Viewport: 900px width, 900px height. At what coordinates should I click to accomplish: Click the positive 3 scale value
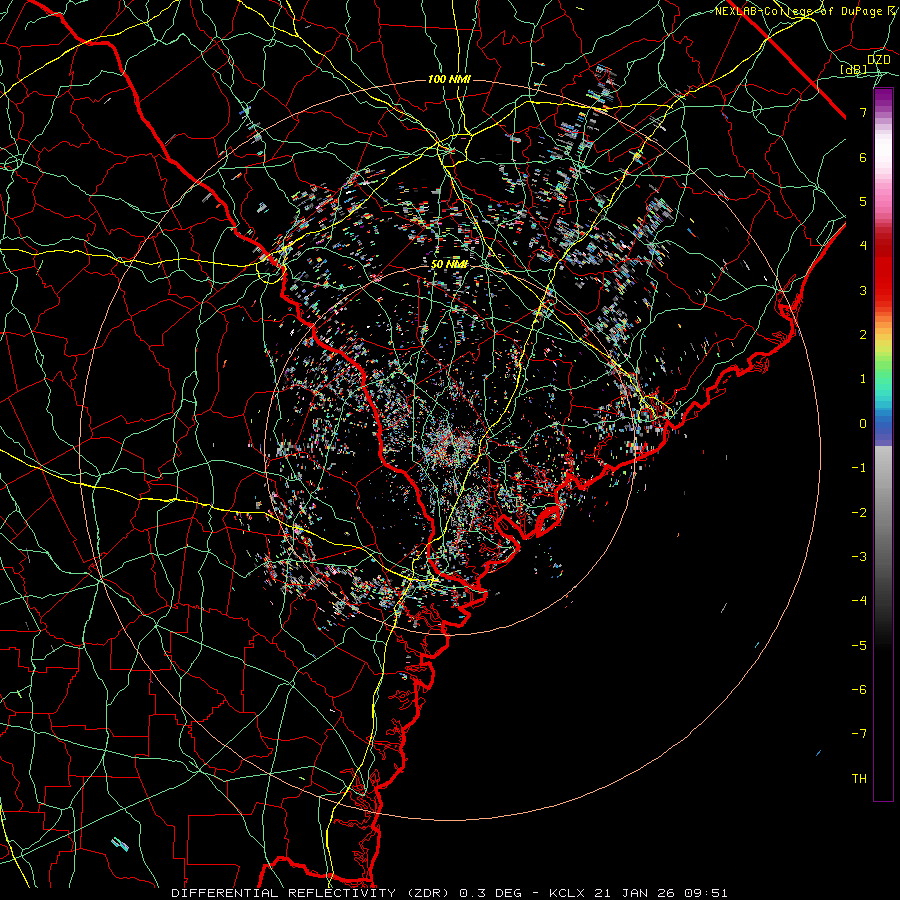(x=863, y=290)
